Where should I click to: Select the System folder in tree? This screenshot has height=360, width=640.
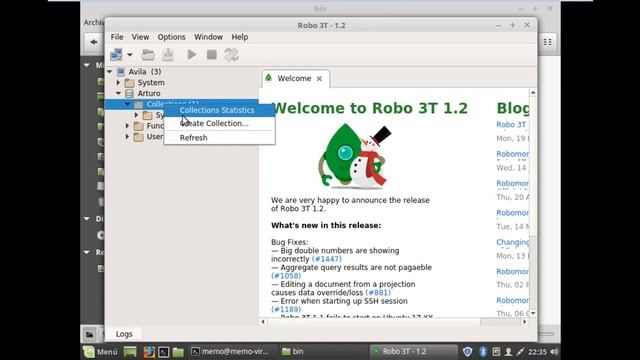(151, 82)
